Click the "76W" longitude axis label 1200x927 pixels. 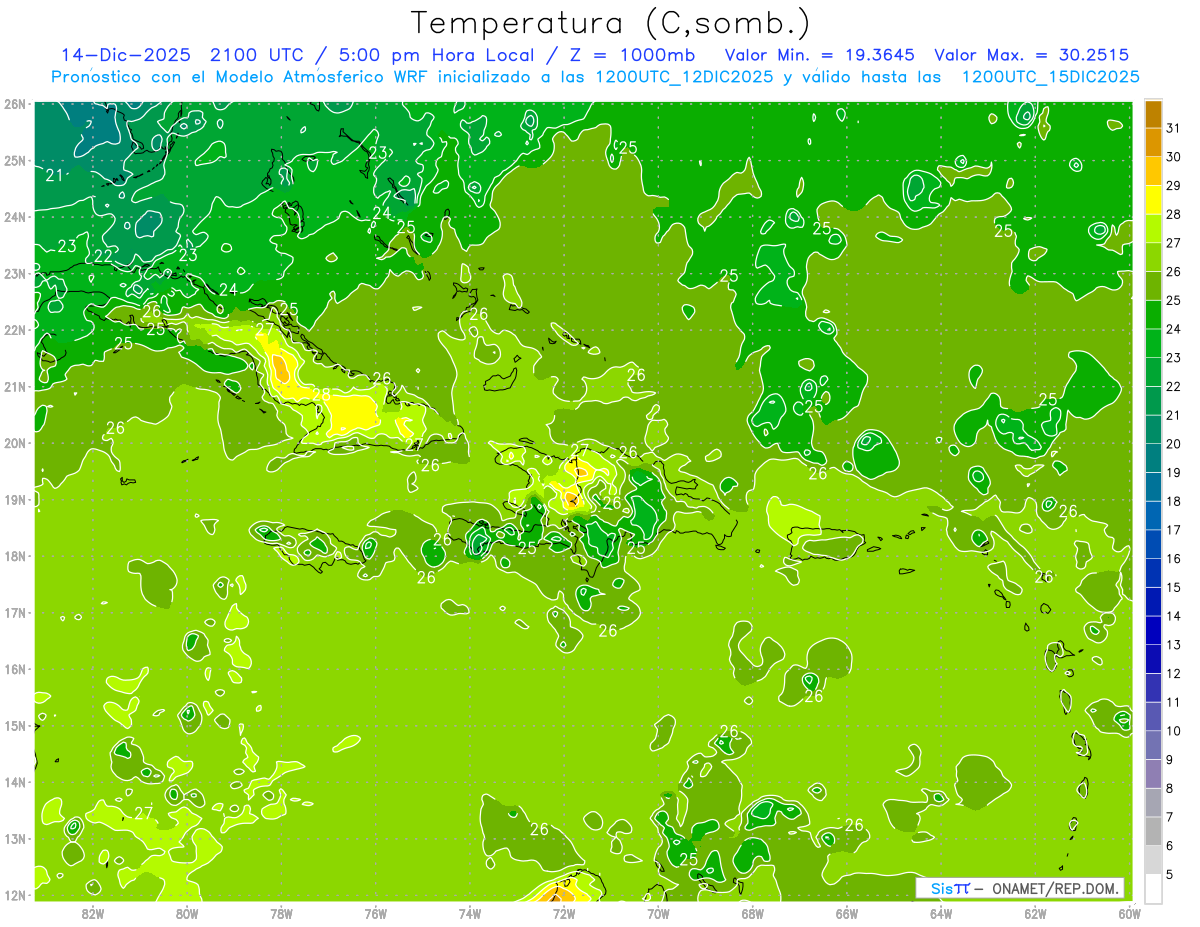[x=375, y=913]
